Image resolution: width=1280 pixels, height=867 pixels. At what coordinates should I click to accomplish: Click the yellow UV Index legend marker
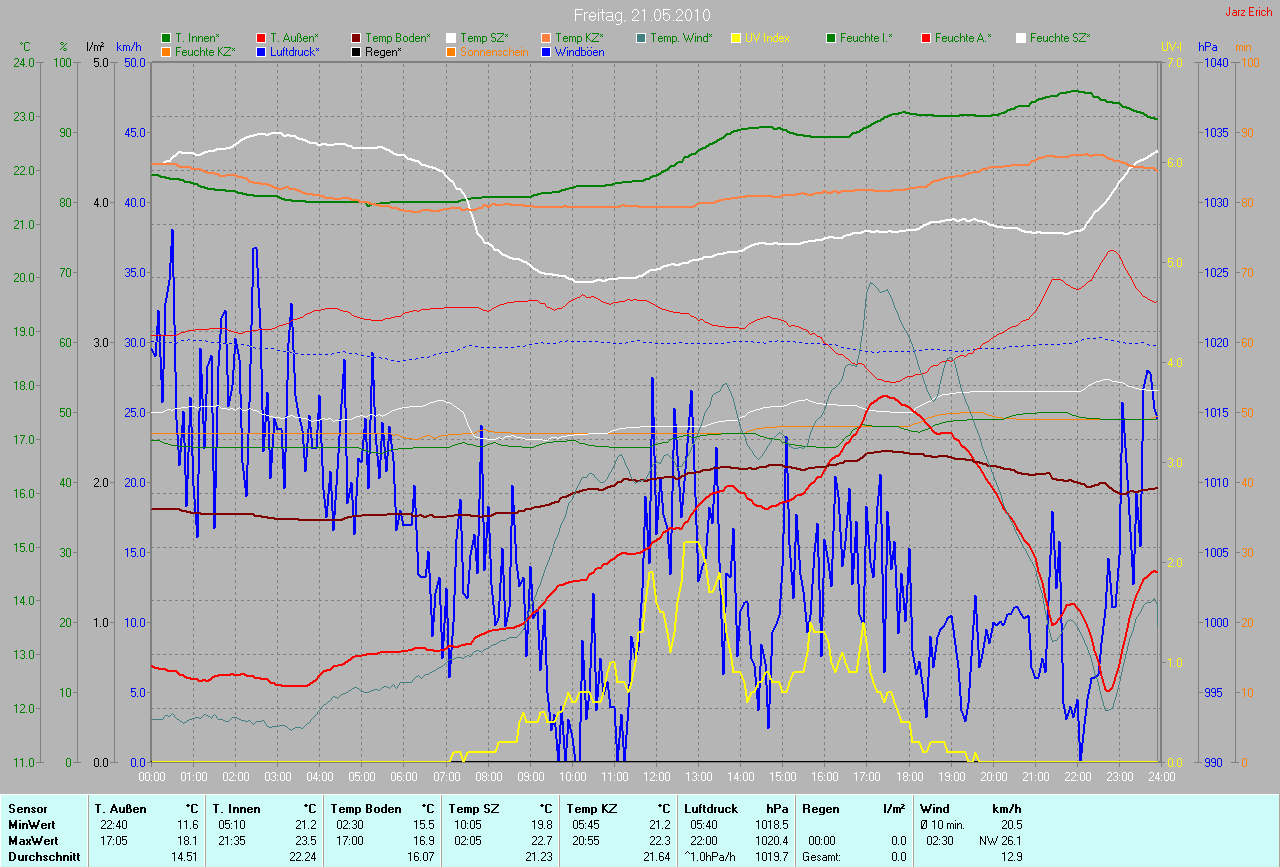(x=736, y=38)
